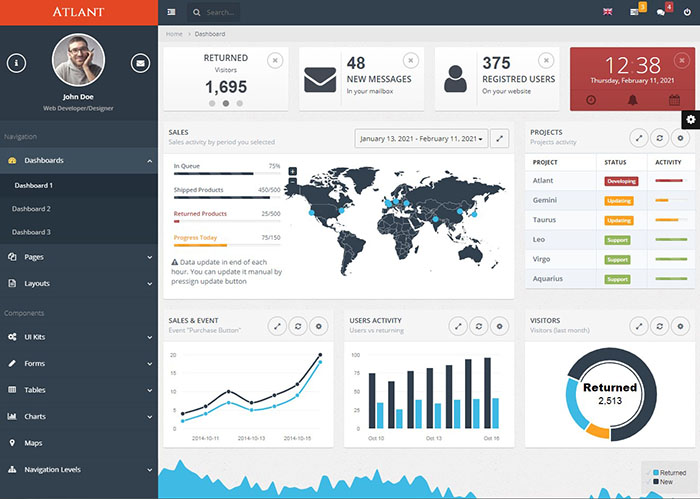Close the Registered Users widget
This screenshot has height=499, width=700.
tap(546, 60)
